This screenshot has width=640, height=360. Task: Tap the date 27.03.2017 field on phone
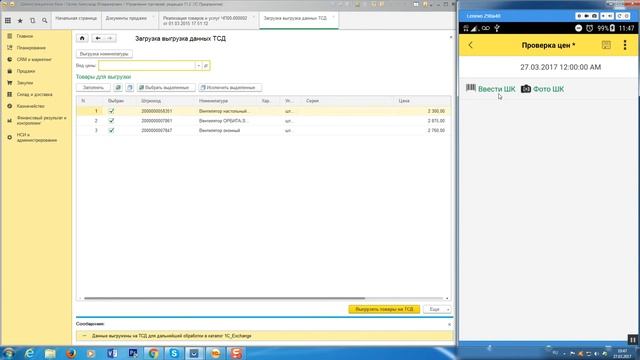560,67
